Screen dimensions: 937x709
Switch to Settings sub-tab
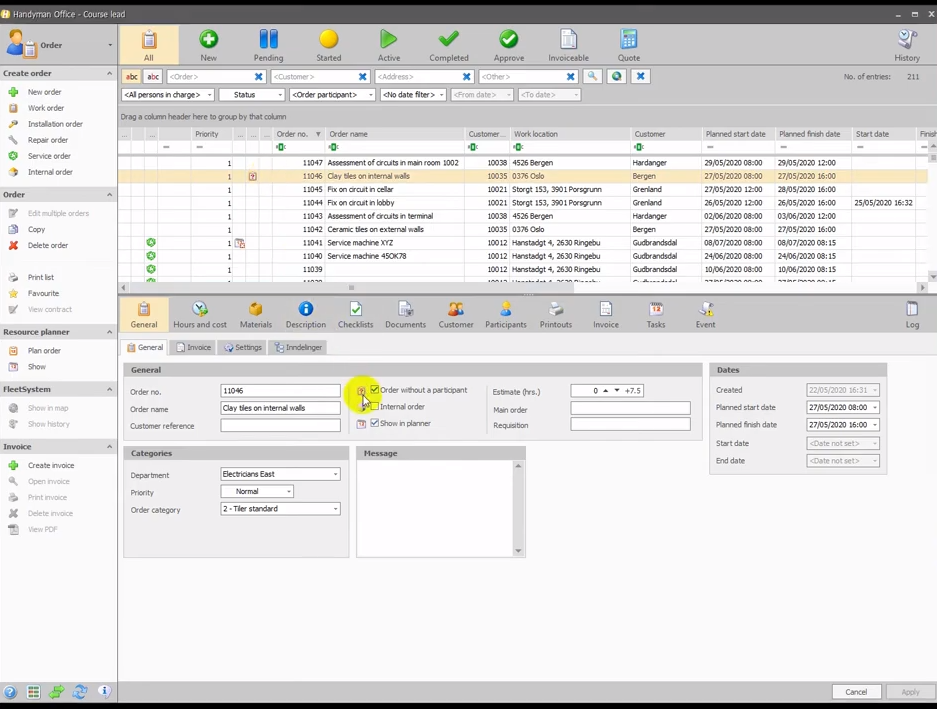point(243,347)
